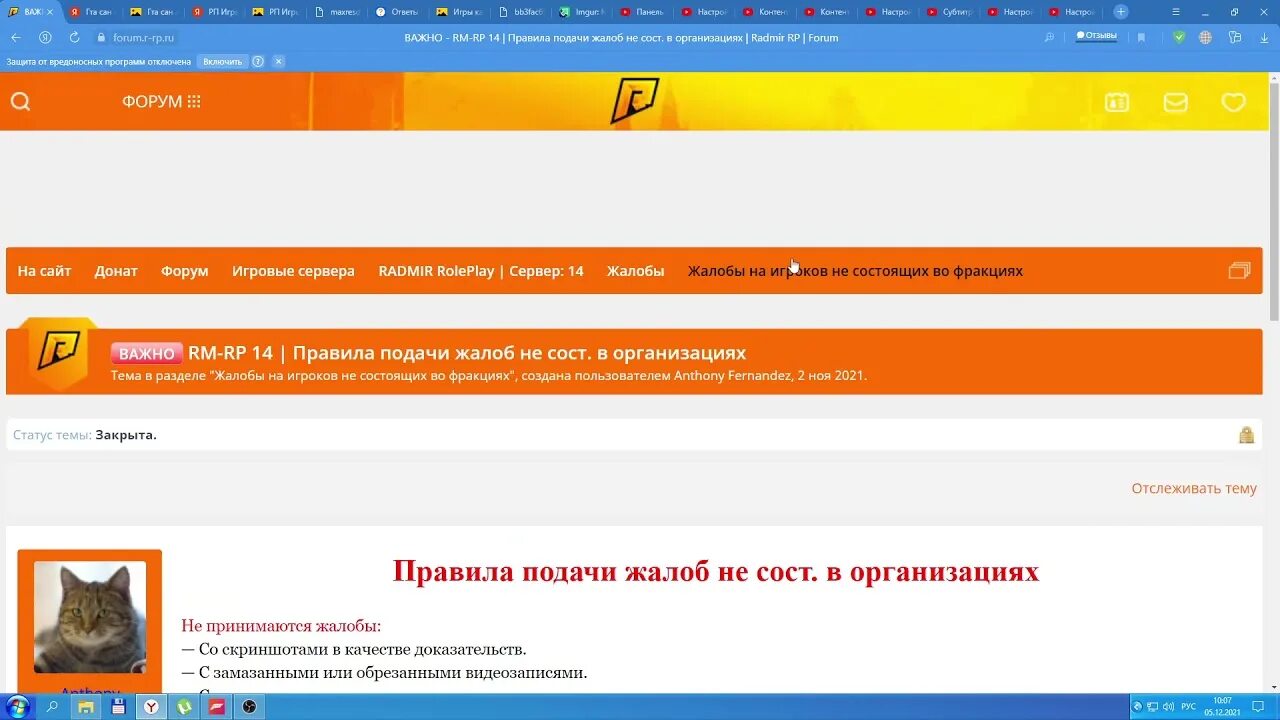This screenshot has width=1280, height=720.
Task: Click the Отслеживать тему link
Action: pos(1194,488)
